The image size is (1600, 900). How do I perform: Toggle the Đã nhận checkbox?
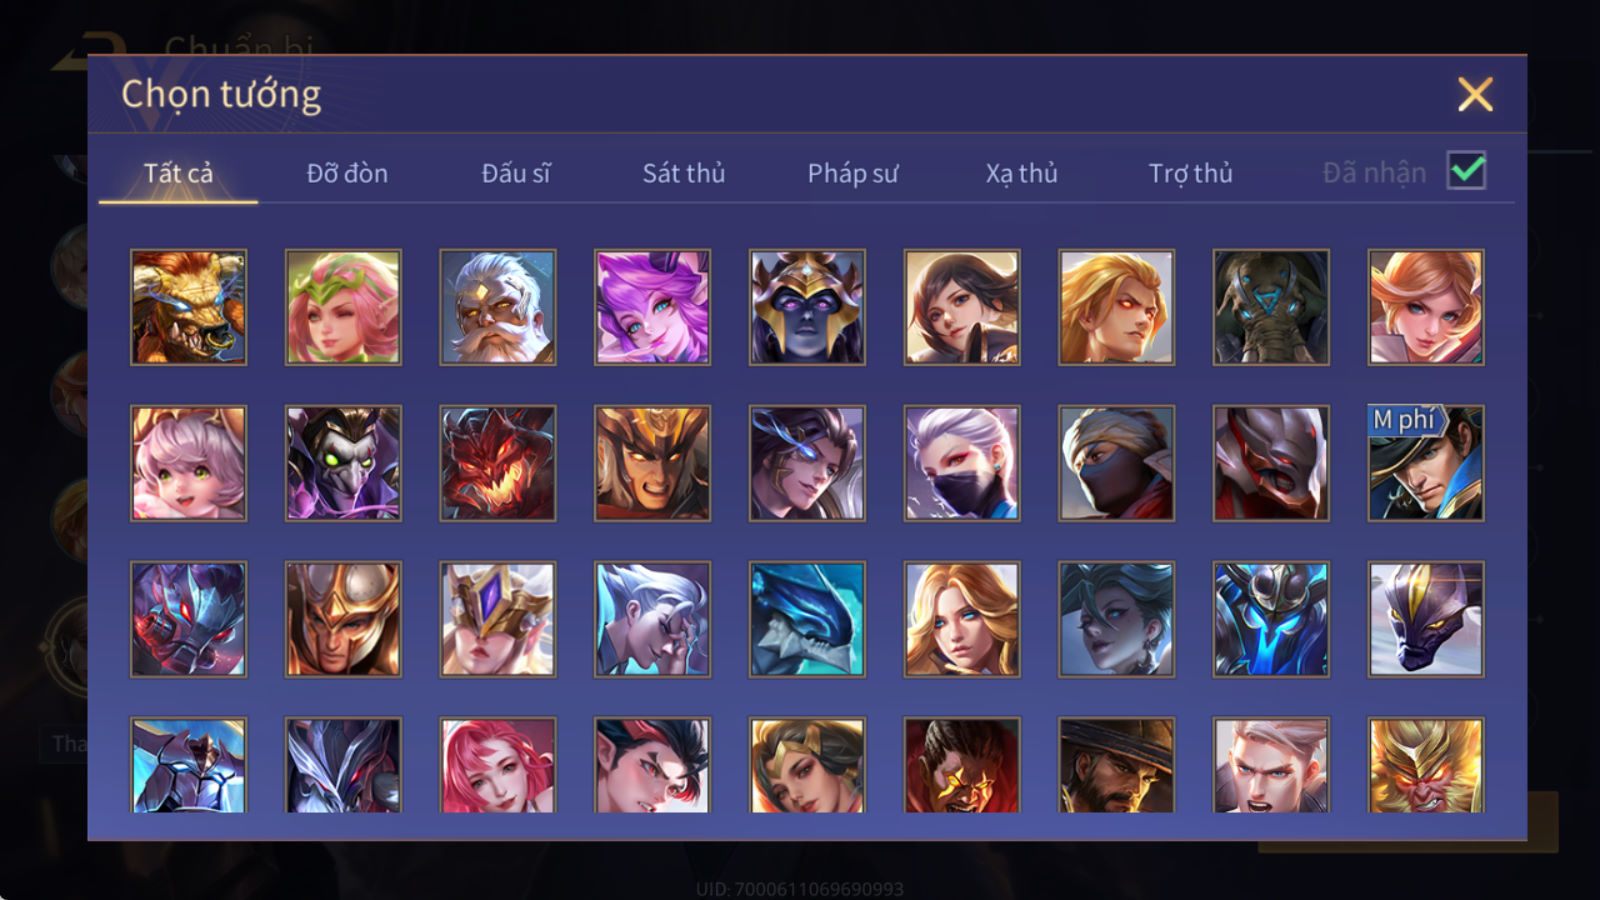[1467, 171]
